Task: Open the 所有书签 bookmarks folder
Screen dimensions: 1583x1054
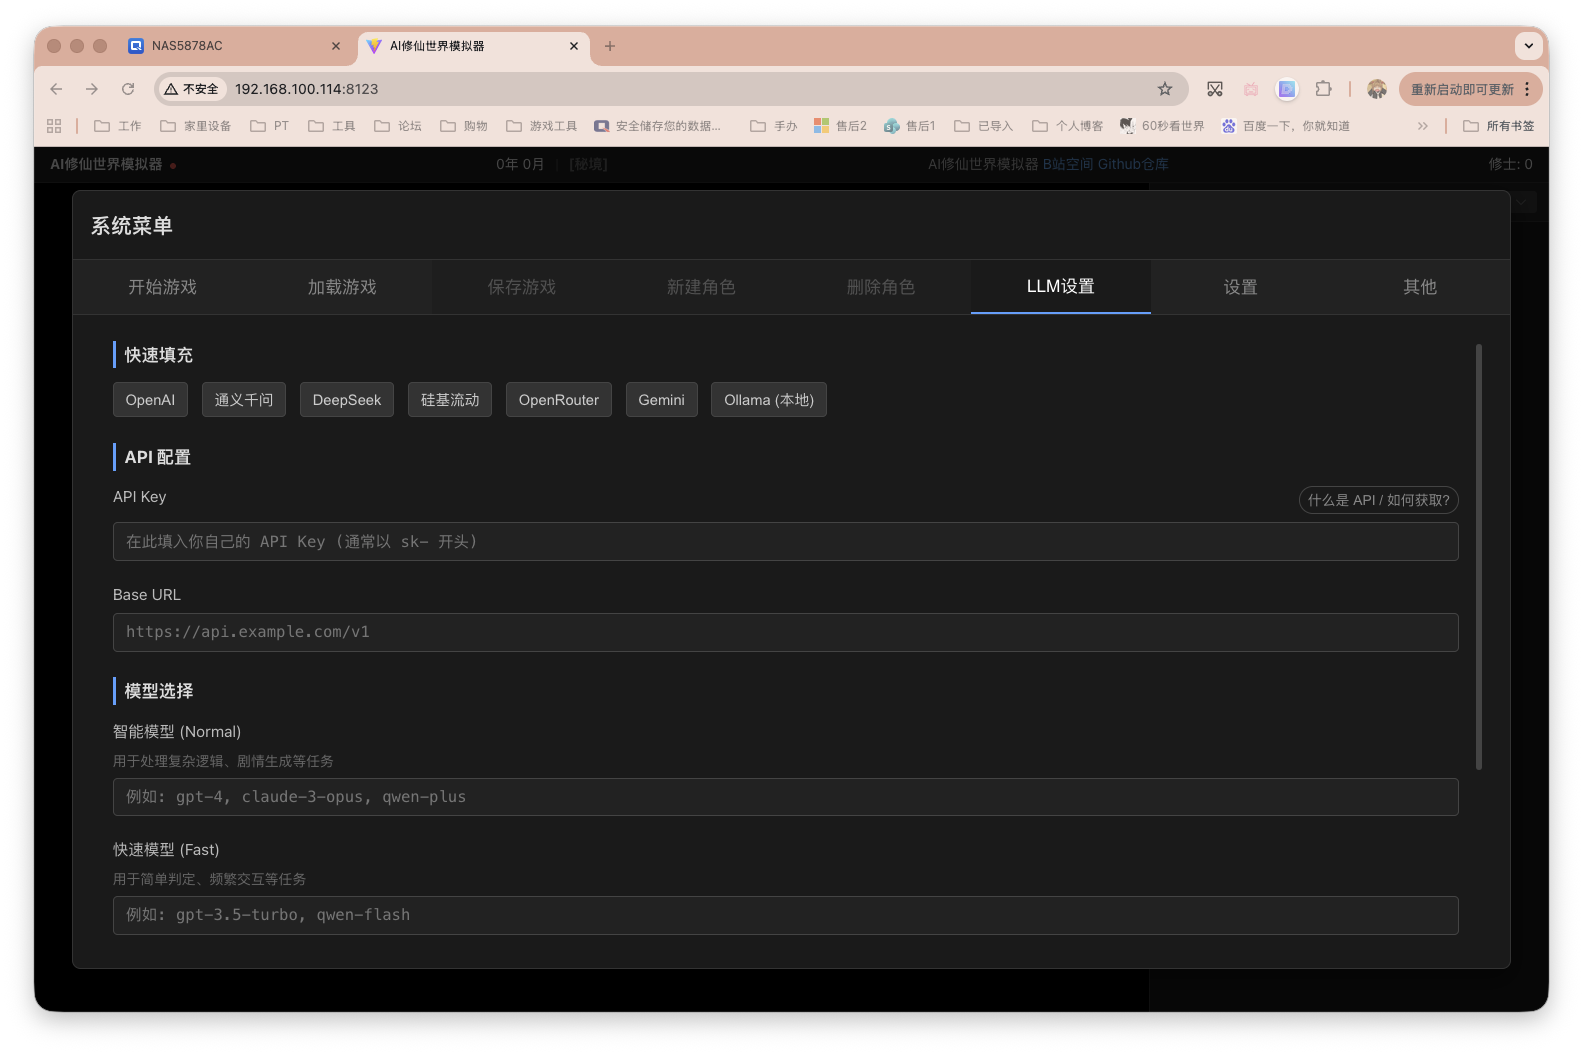Action: pos(1498,126)
